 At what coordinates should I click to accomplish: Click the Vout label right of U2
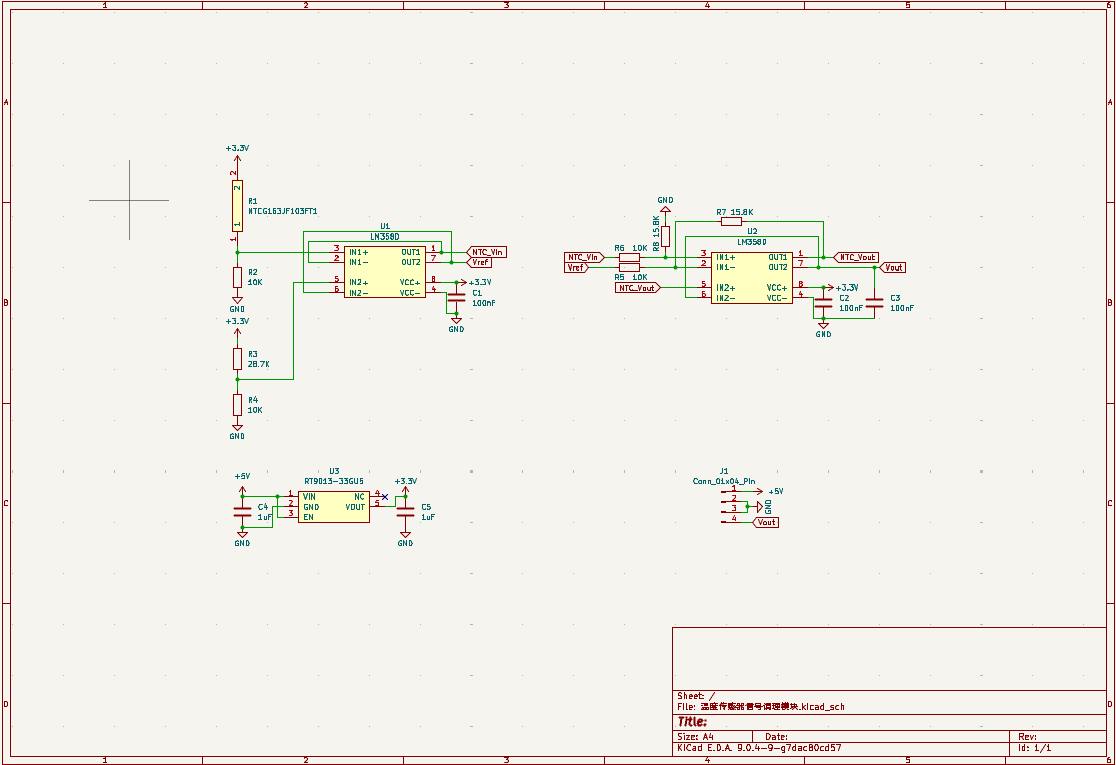coord(892,268)
